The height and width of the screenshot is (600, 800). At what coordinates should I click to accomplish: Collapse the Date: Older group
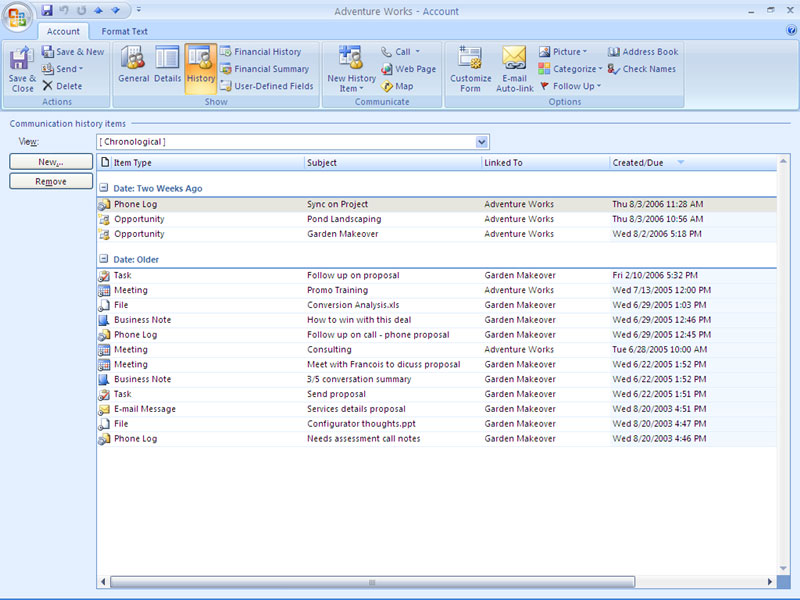pyautogui.click(x=104, y=260)
